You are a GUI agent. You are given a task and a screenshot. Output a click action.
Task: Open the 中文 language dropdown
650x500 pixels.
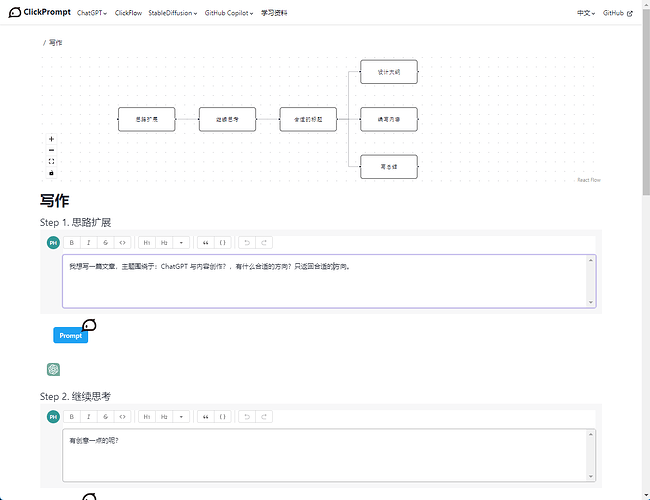[586, 14]
